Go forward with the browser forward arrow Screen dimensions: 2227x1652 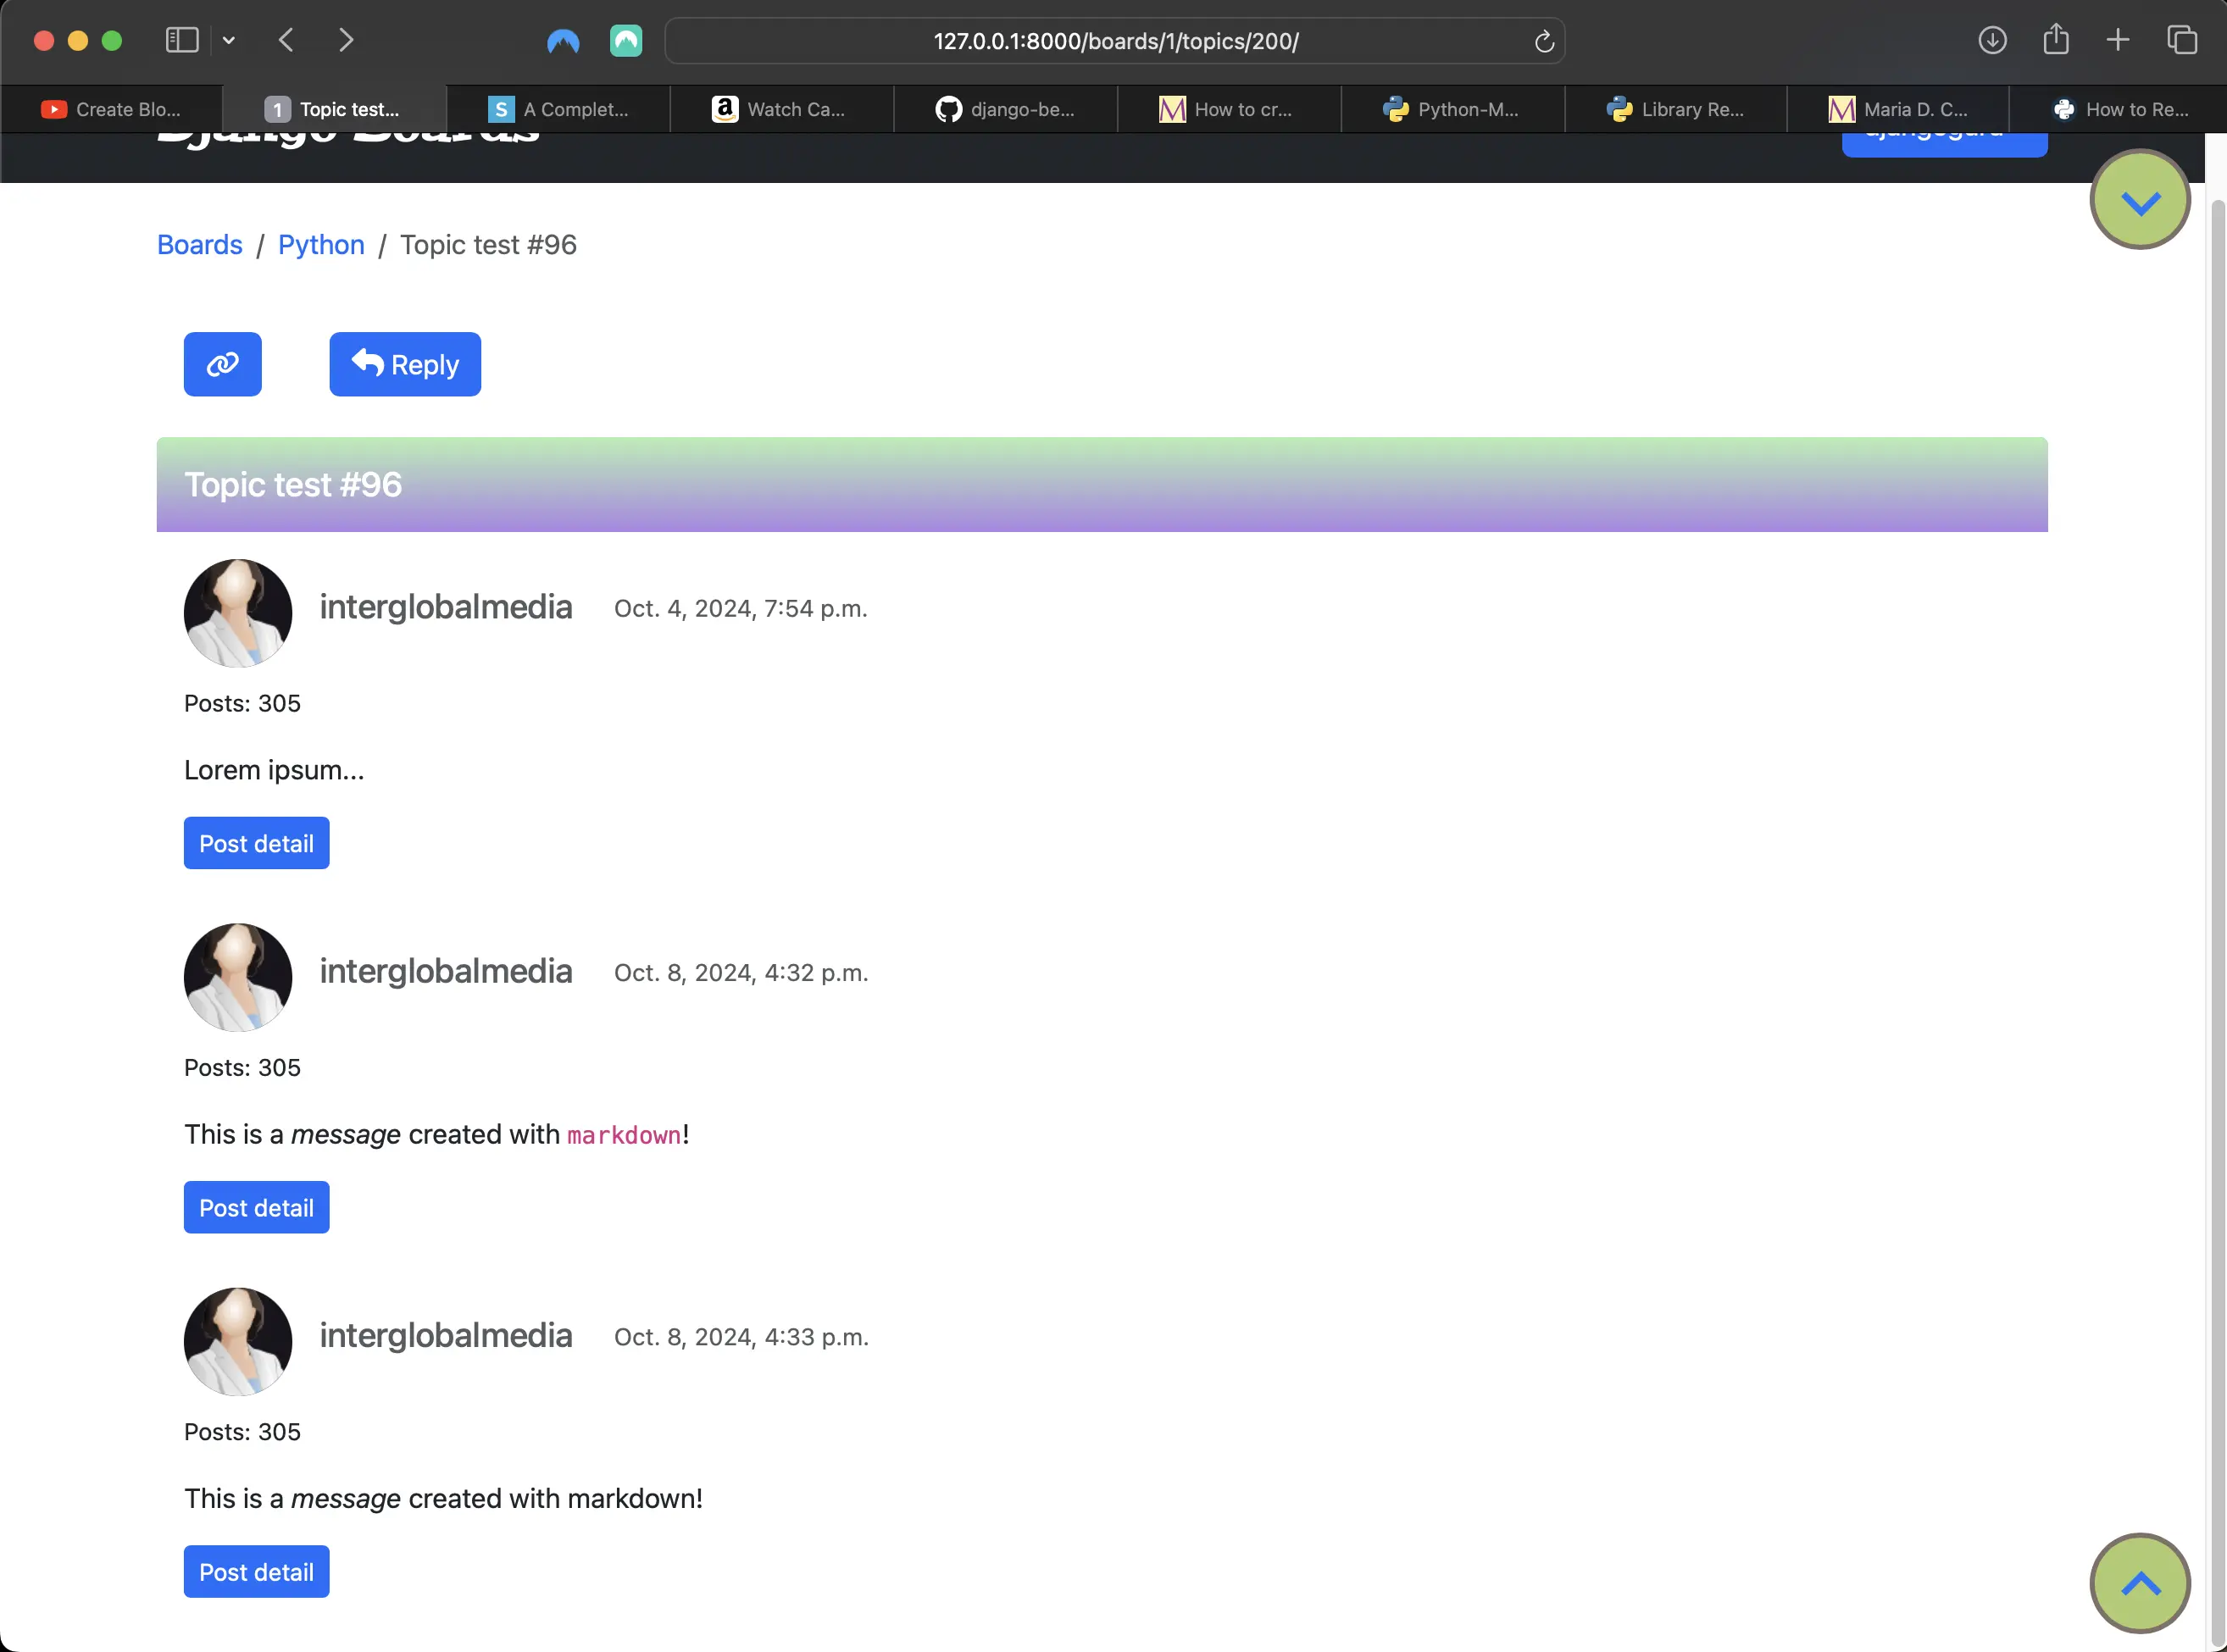pos(346,40)
